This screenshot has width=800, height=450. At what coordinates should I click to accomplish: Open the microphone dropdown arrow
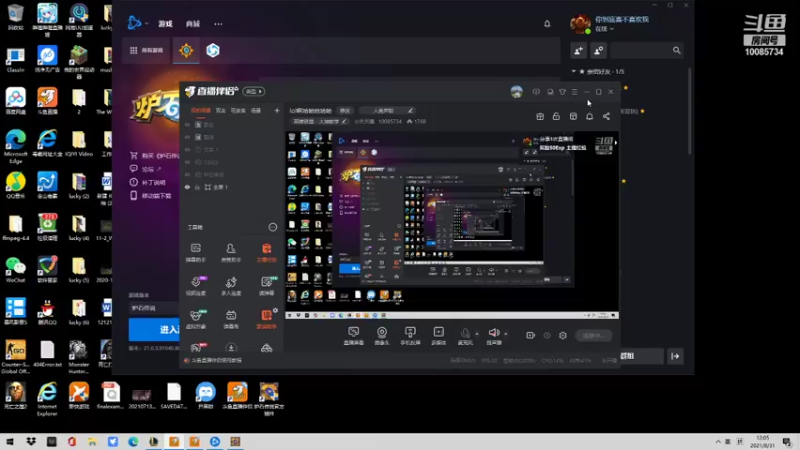477,334
